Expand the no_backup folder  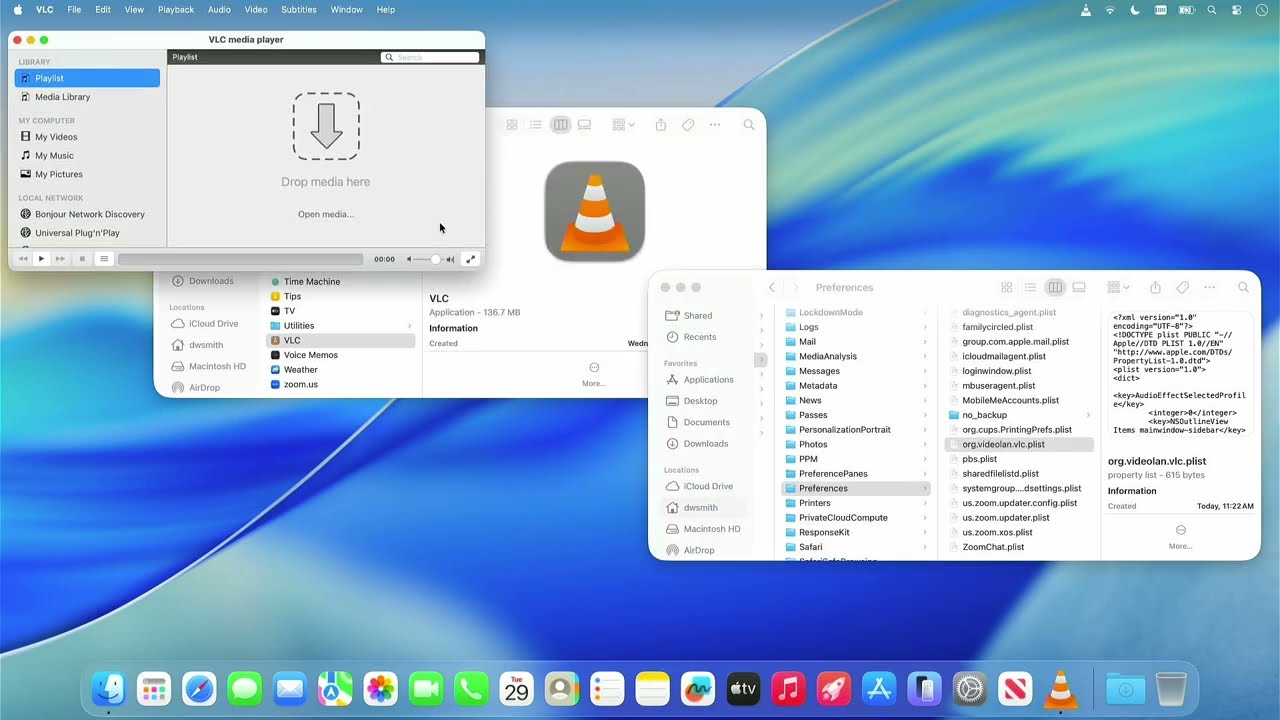[x=1088, y=415]
